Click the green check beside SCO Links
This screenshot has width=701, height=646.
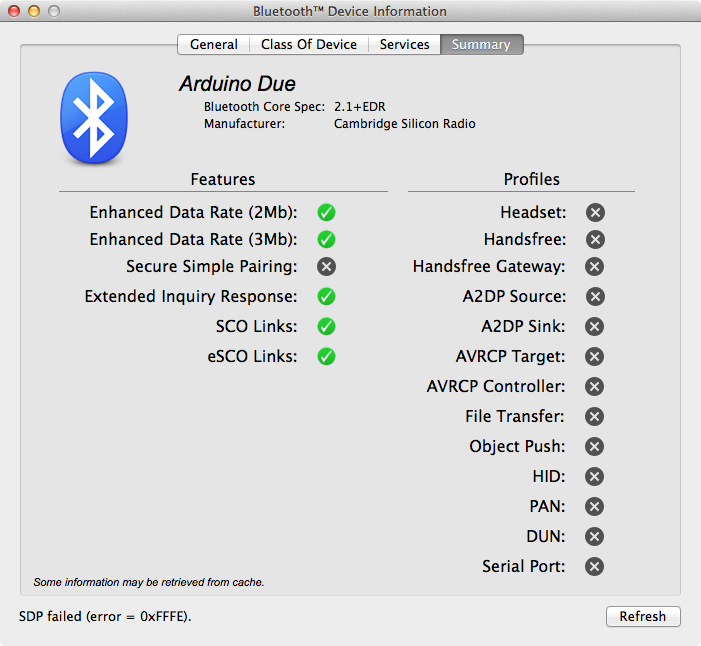click(326, 326)
